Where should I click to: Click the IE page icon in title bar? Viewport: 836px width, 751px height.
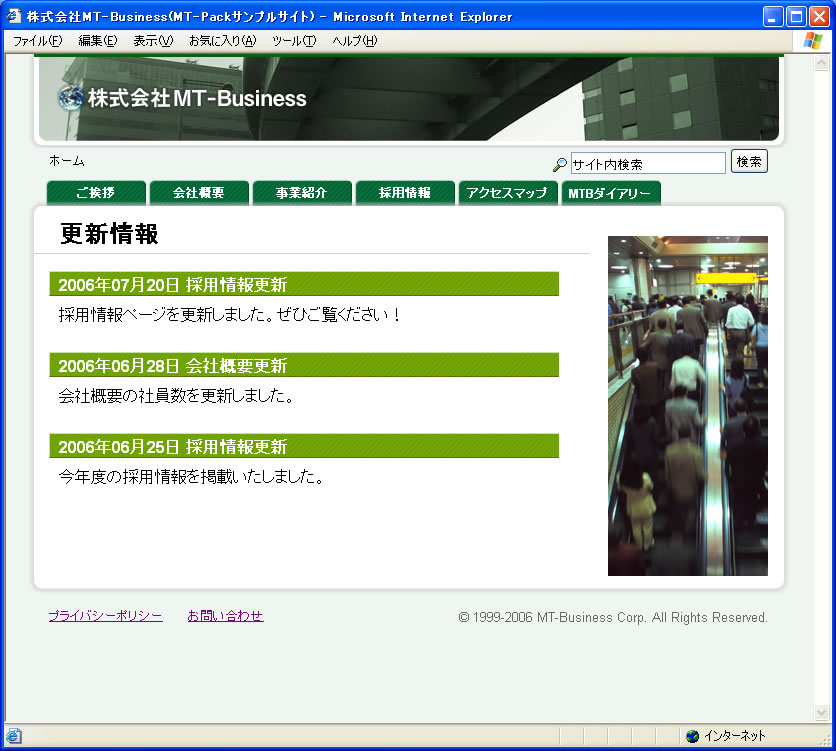click(14, 17)
